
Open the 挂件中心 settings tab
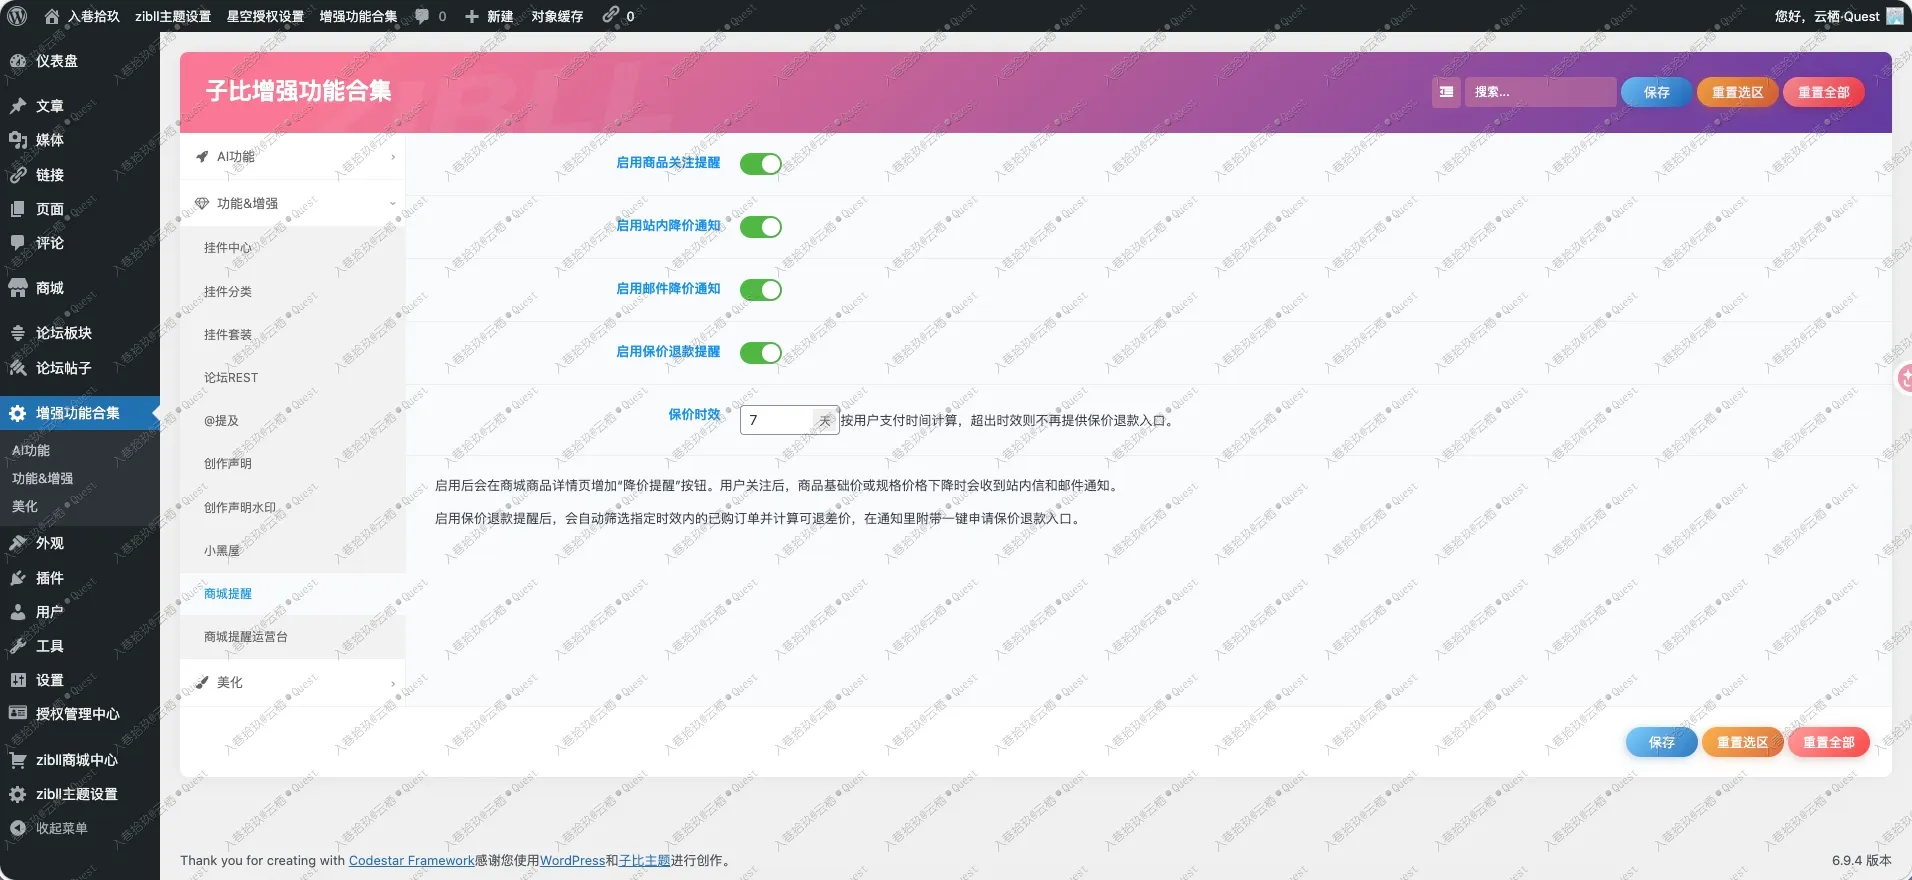293,248
